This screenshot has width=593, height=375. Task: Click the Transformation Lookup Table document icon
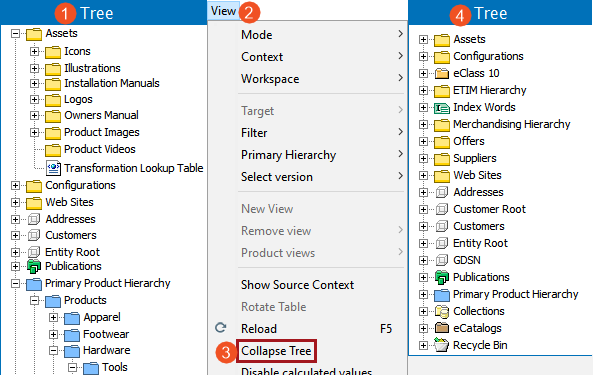[x=53, y=168]
